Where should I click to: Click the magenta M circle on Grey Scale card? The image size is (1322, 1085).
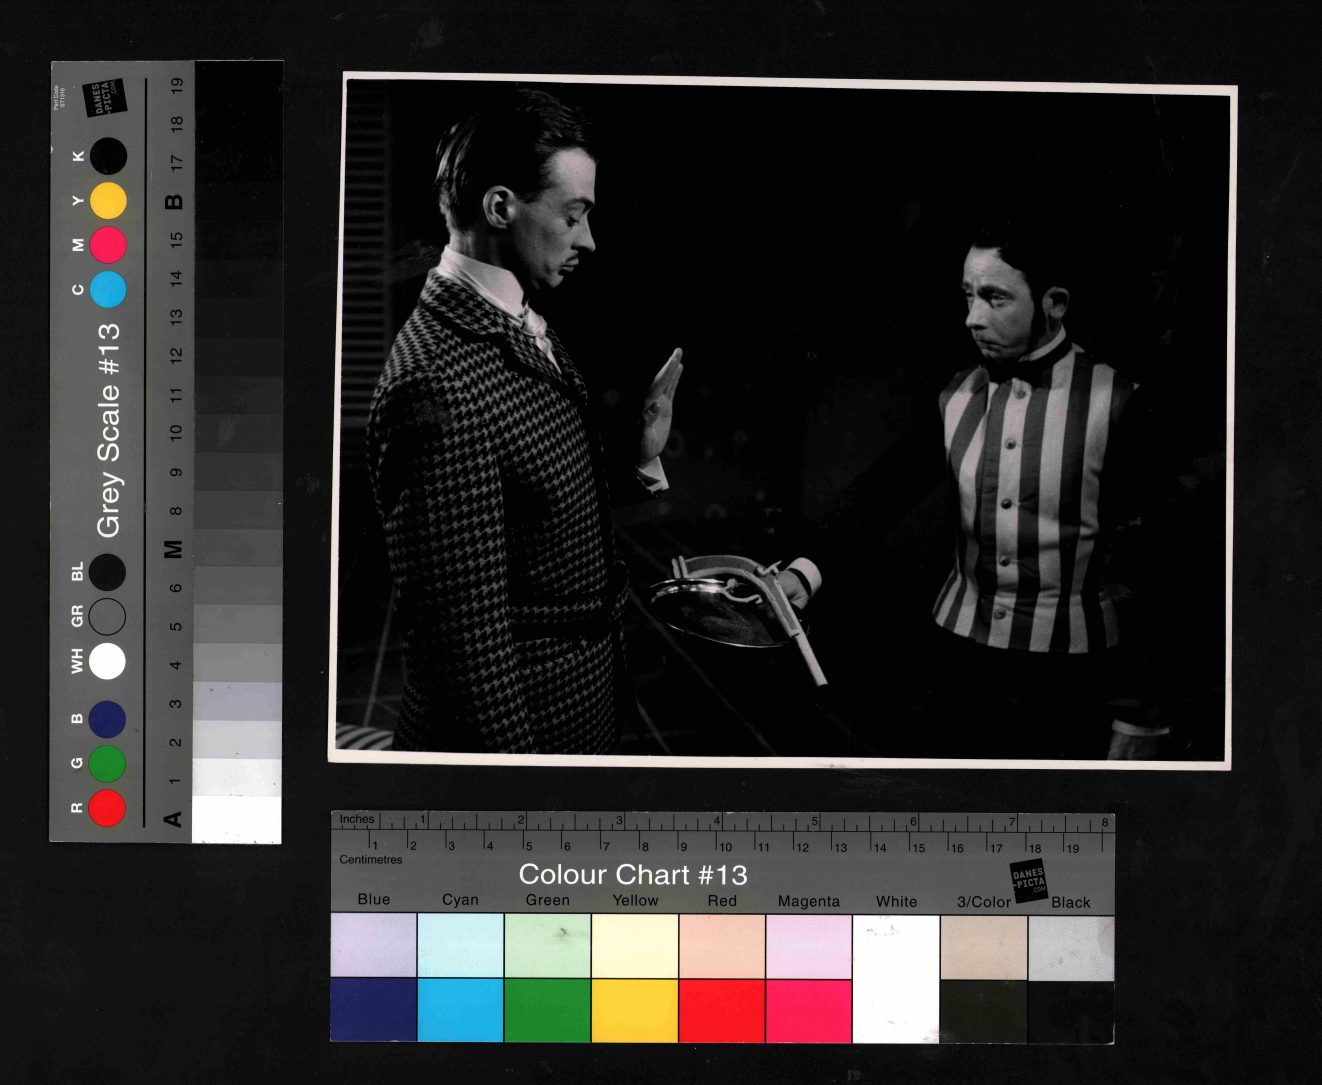[x=108, y=245]
